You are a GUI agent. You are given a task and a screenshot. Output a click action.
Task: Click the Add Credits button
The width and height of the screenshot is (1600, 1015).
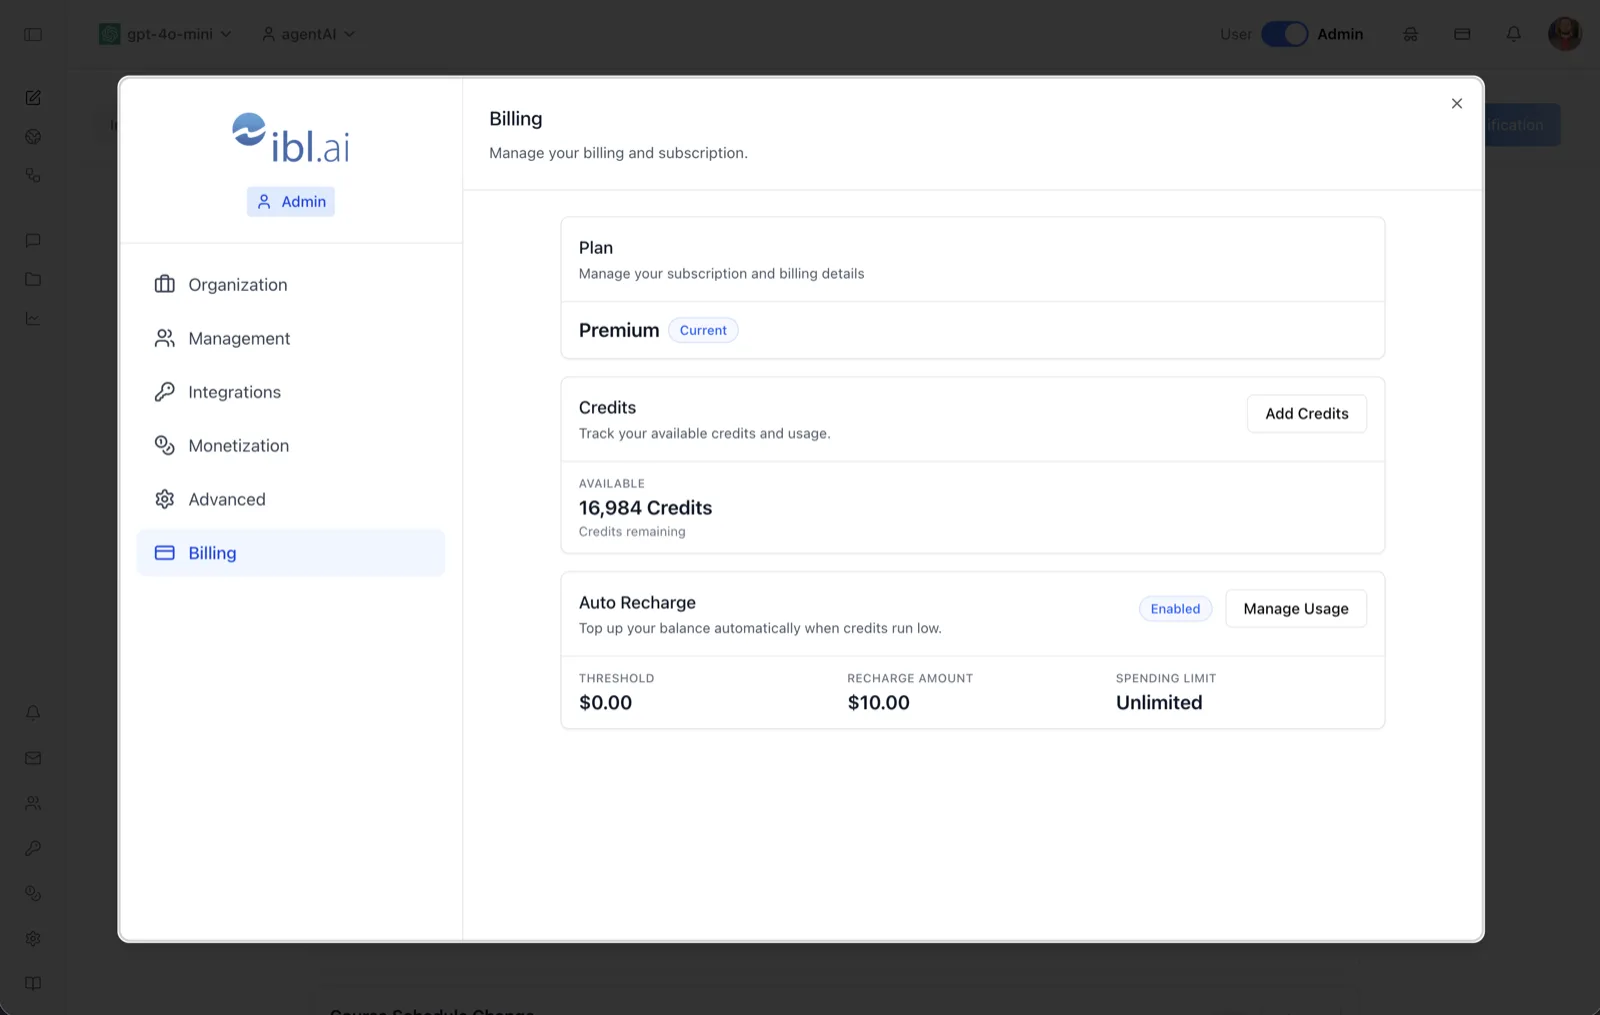(1306, 414)
